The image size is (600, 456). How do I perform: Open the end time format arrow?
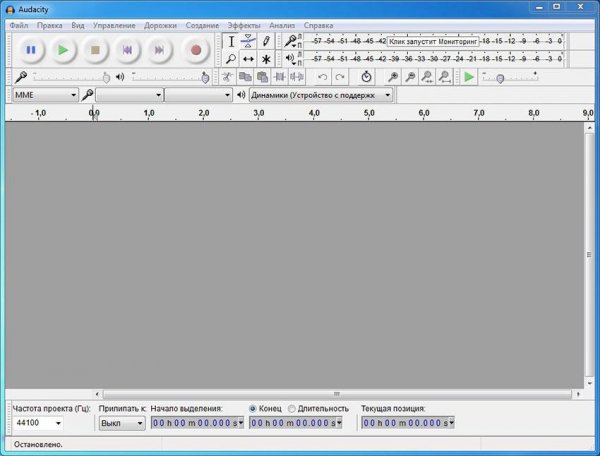pos(339,423)
